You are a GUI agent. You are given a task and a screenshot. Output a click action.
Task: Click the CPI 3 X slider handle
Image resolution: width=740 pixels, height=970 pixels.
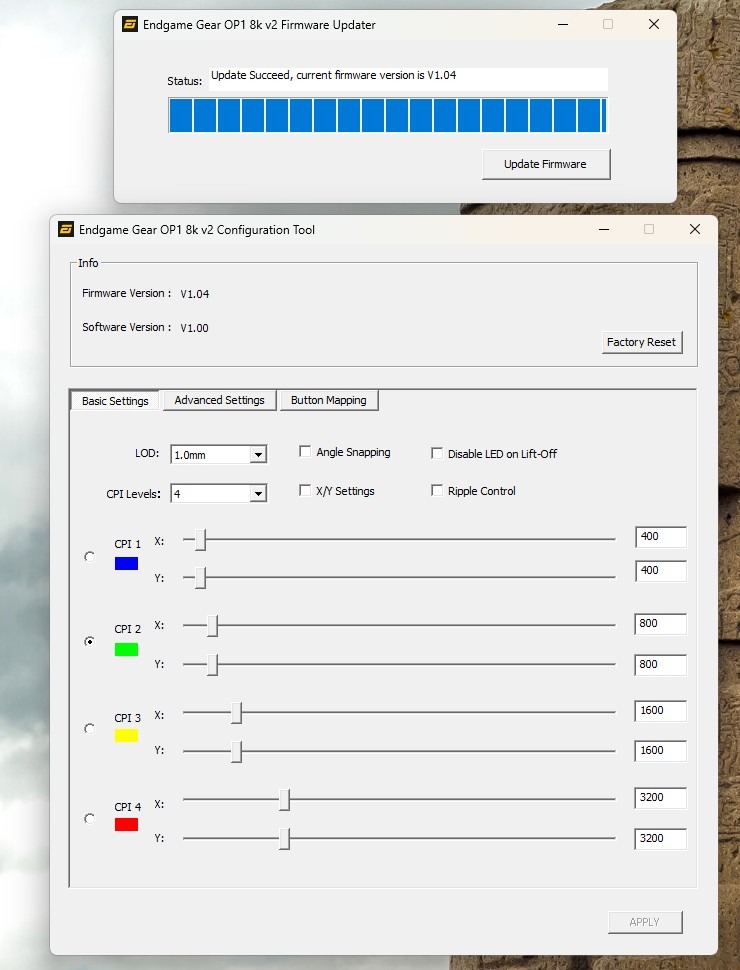coord(236,713)
